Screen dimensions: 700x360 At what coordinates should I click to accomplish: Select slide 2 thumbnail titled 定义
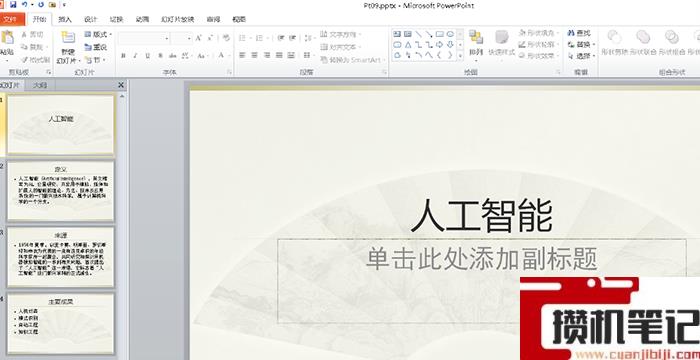[x=61, y=191]
